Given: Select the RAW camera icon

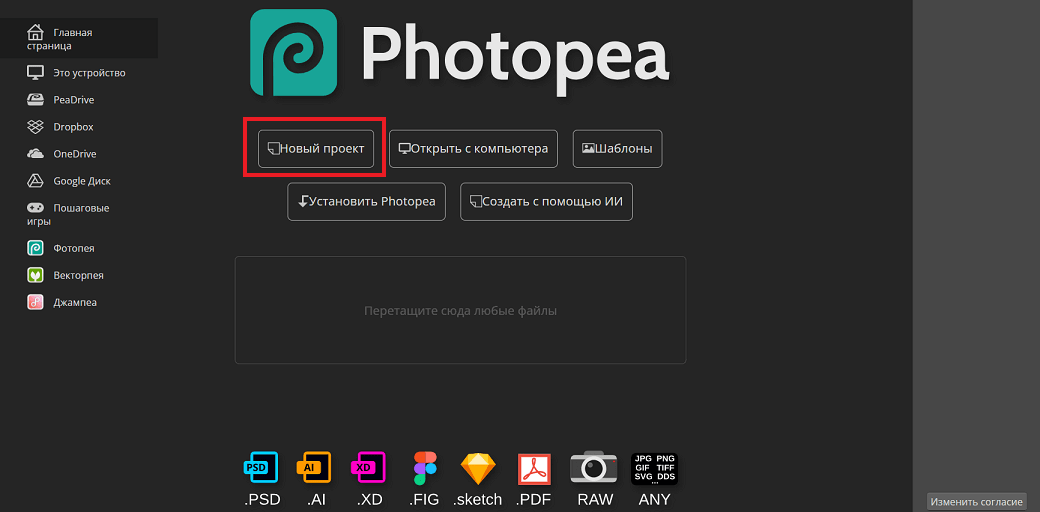Looking at the screenshot, I should click(594, 467).
